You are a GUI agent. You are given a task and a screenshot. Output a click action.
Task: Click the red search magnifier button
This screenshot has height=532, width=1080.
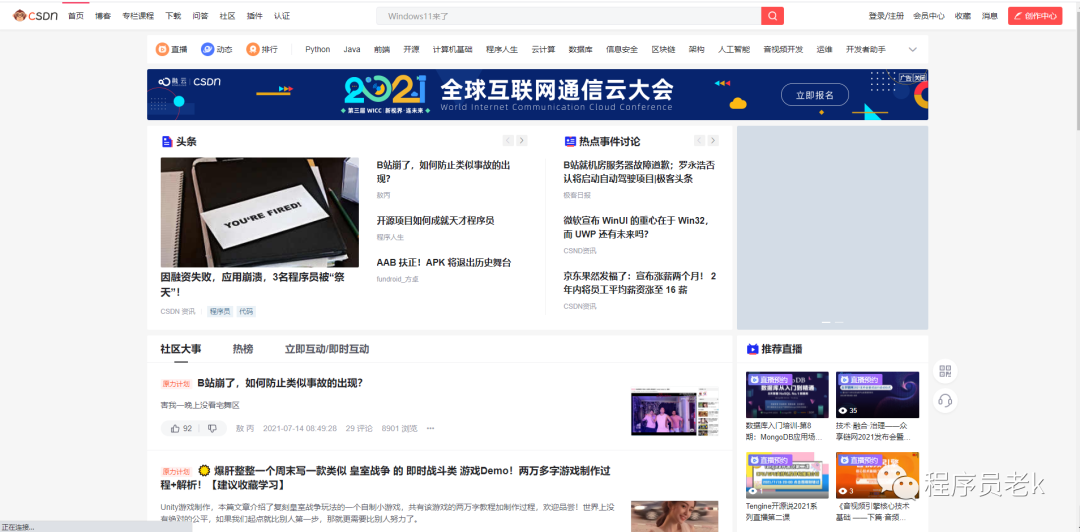pyautogui.click(x=772, y=16)
